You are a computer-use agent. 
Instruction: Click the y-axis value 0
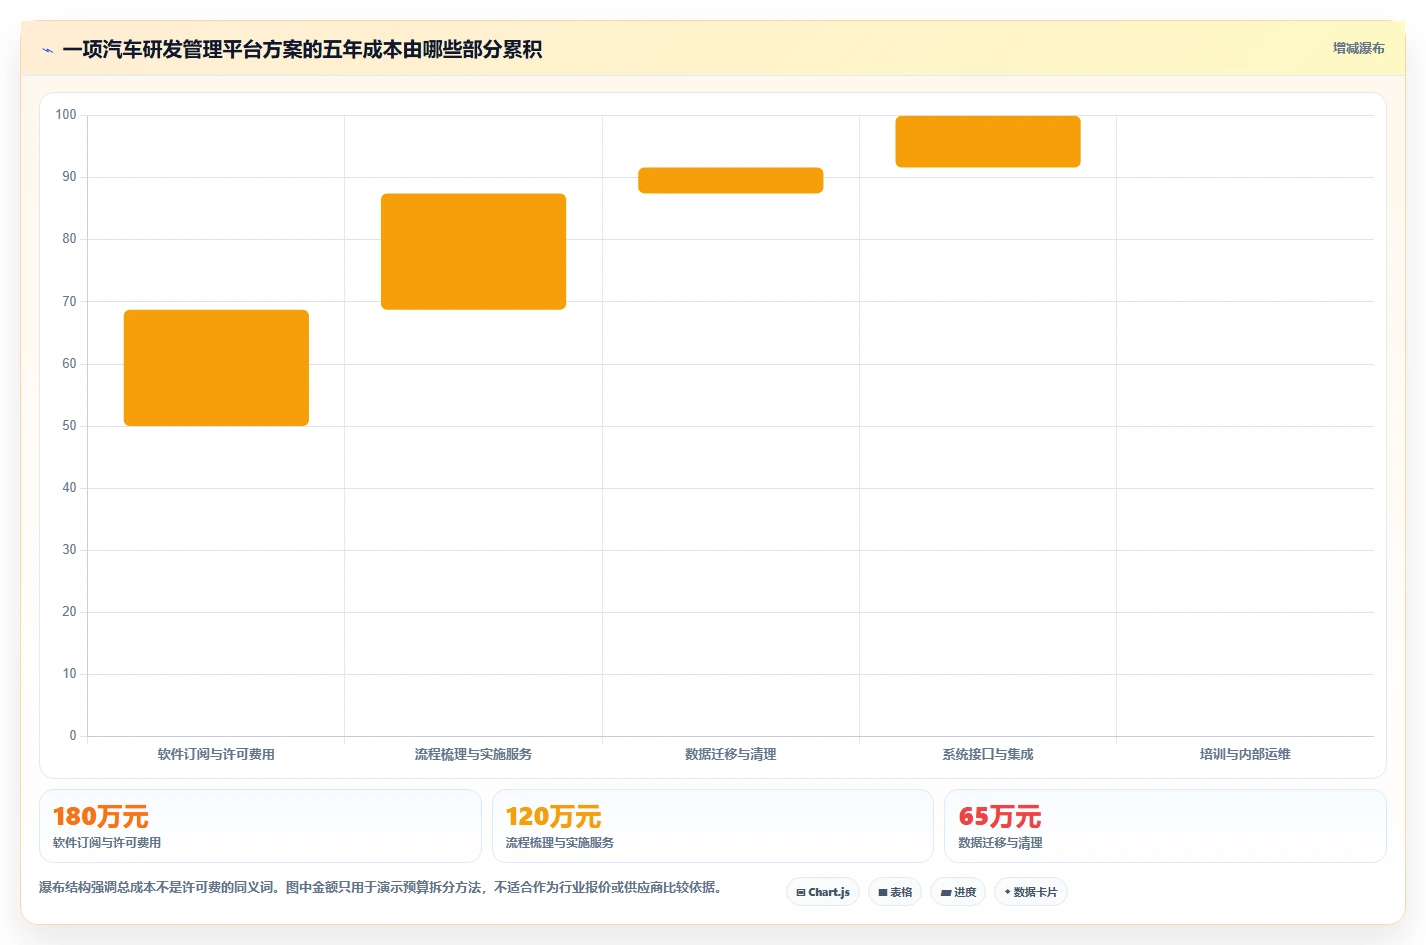pos(73,736)
